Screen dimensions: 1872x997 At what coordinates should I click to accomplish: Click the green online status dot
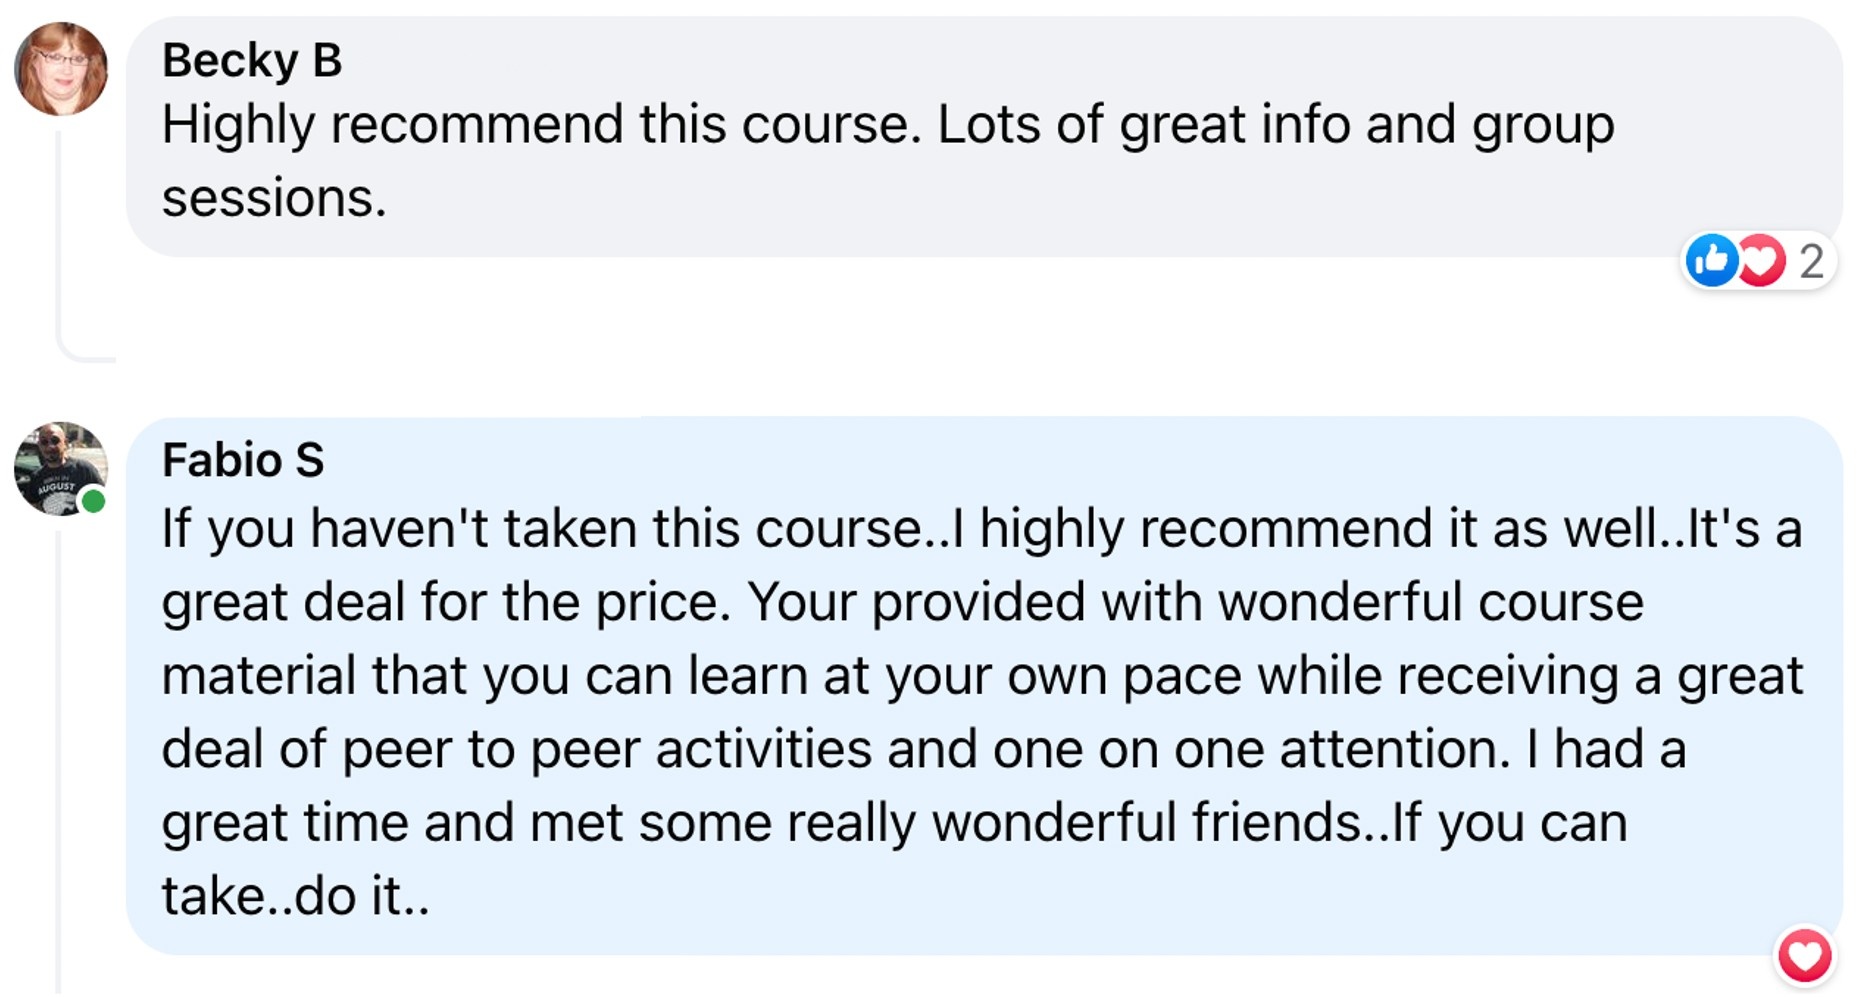coord(93,501)
